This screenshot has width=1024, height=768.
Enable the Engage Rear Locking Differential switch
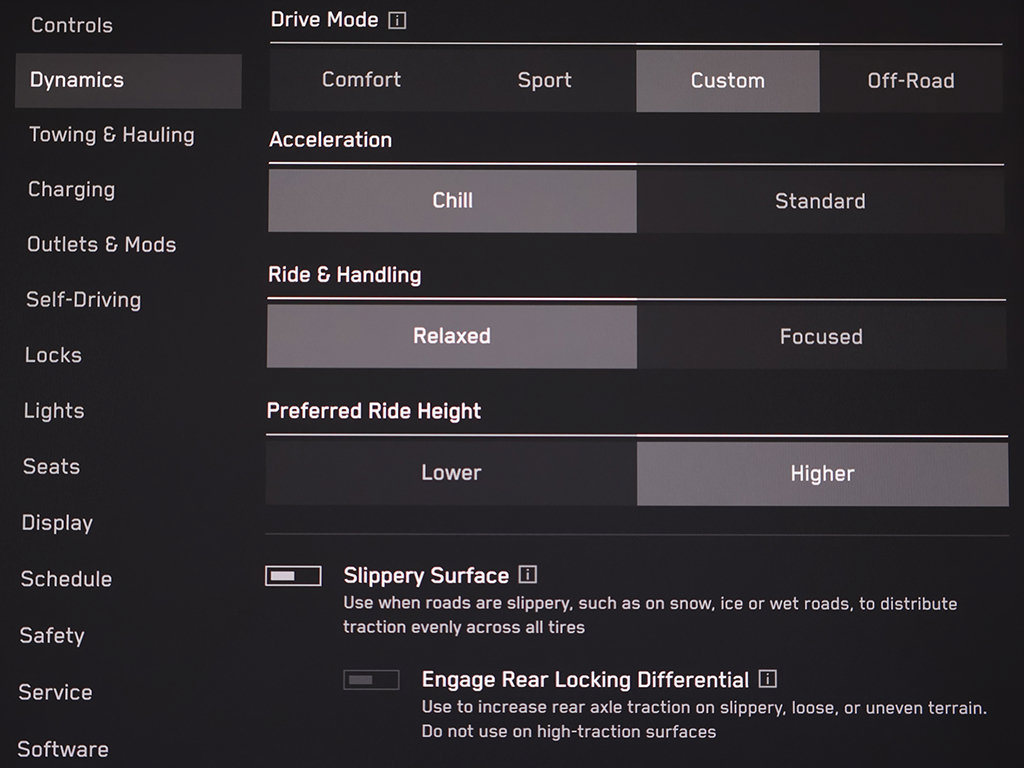coord(372,680)
